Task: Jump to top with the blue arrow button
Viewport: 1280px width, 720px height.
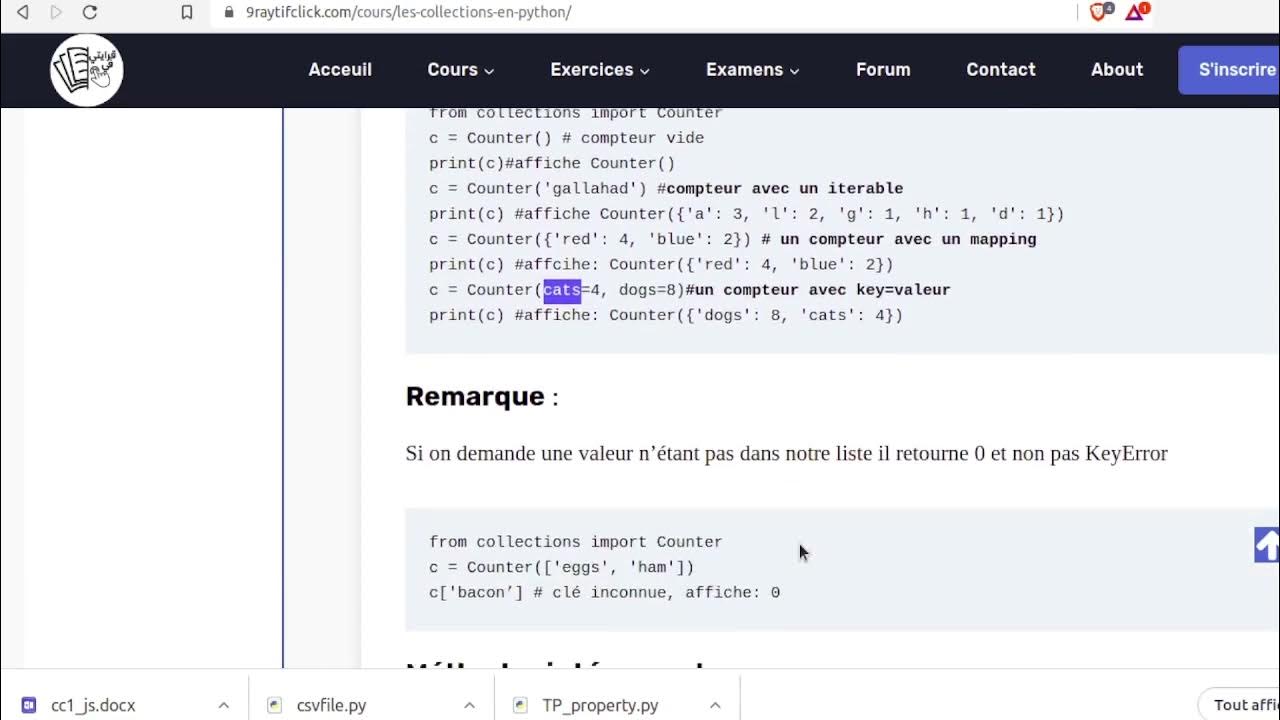Action: click(1266, 545)
